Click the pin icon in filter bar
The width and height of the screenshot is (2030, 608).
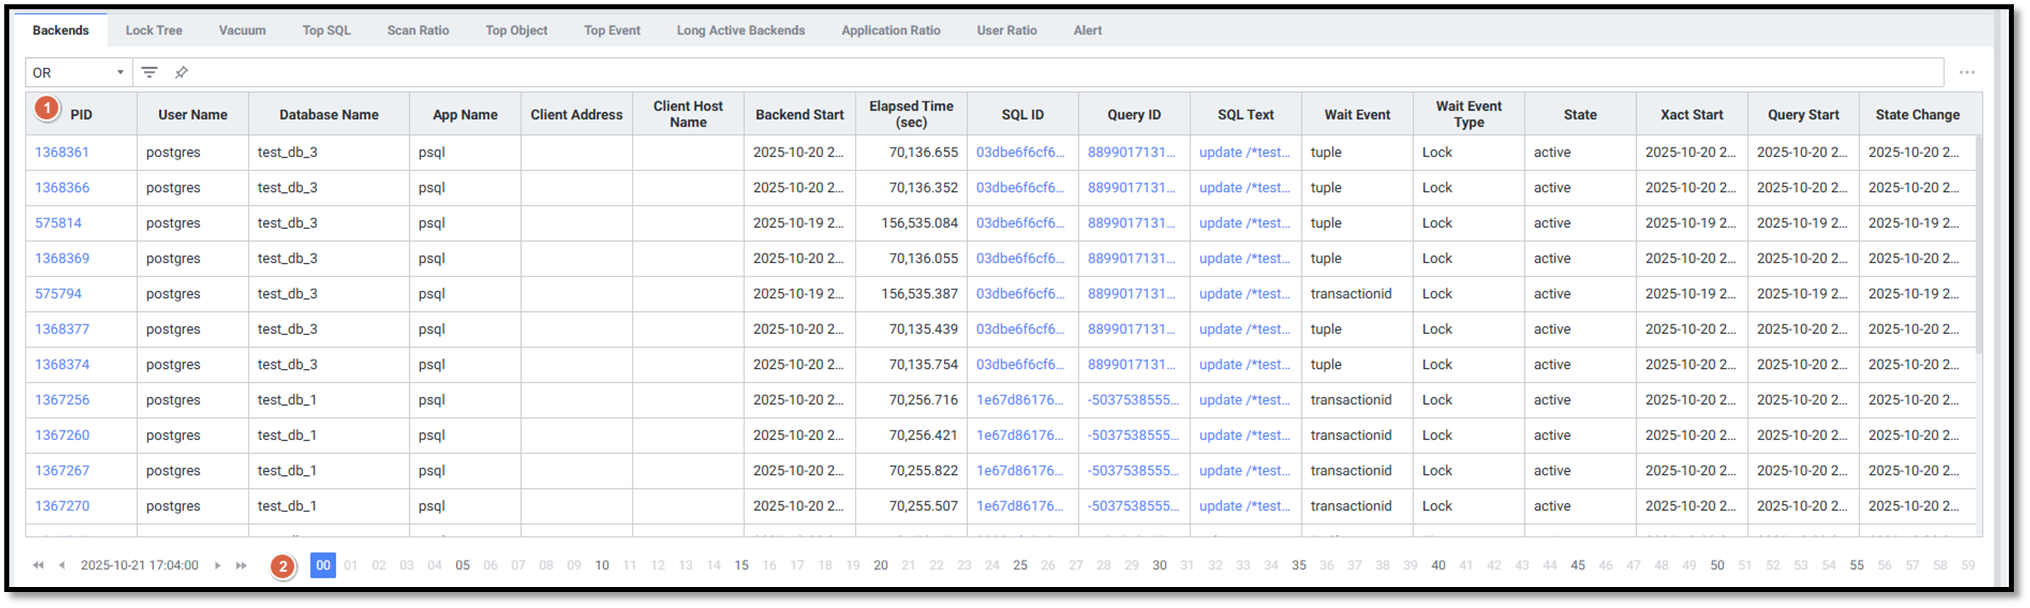pos(181,72)
